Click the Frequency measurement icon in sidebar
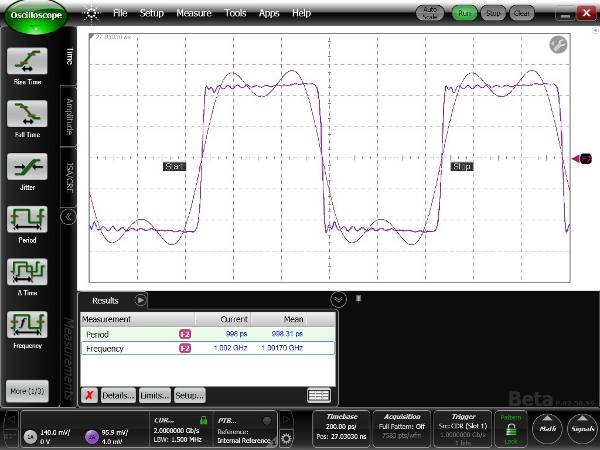This screenshot has height=450, width=600. 27,325
